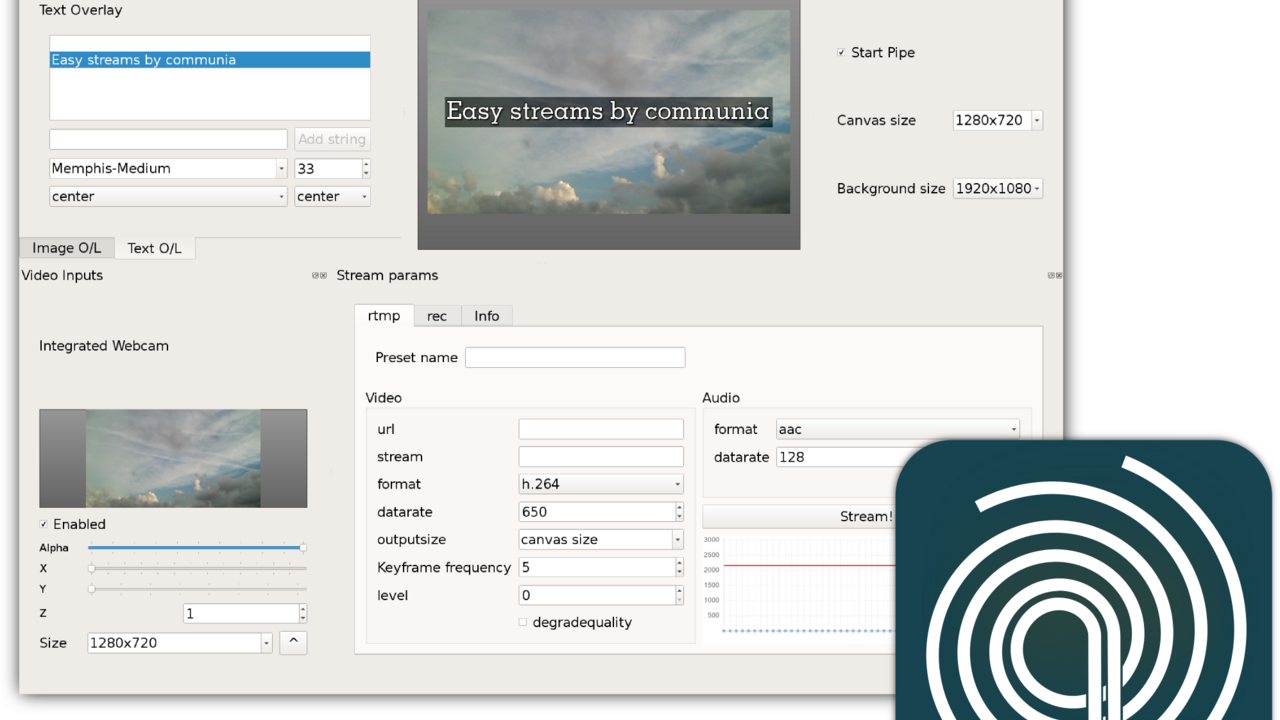Select the rec tab
The image size is (1280, 720).
pos(437,316)
